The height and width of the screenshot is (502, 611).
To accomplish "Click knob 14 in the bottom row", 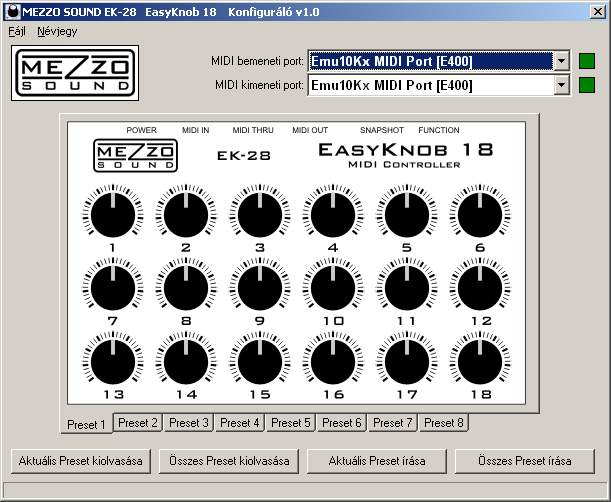I will 186,362.
